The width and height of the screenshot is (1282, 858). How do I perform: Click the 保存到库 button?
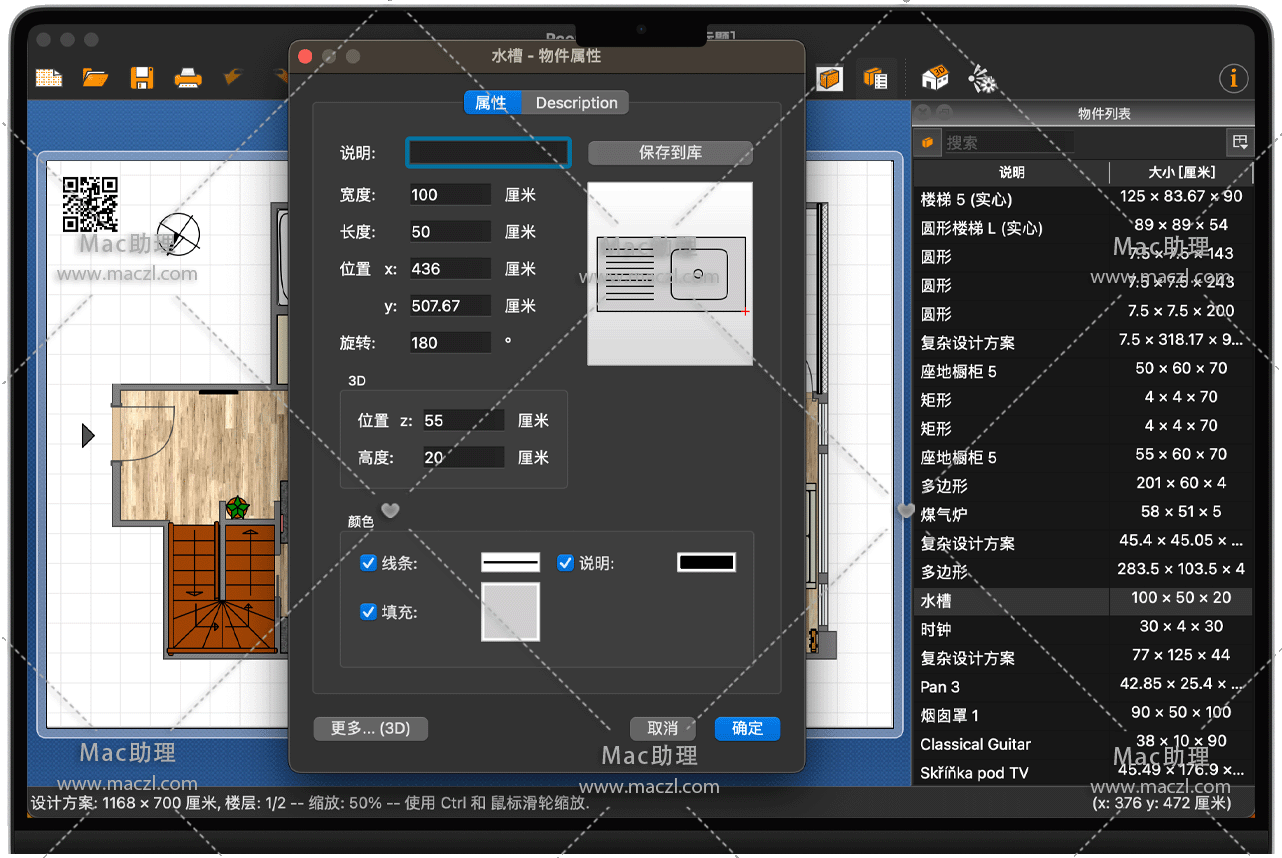pyautogui.click(x=670, y=153)
